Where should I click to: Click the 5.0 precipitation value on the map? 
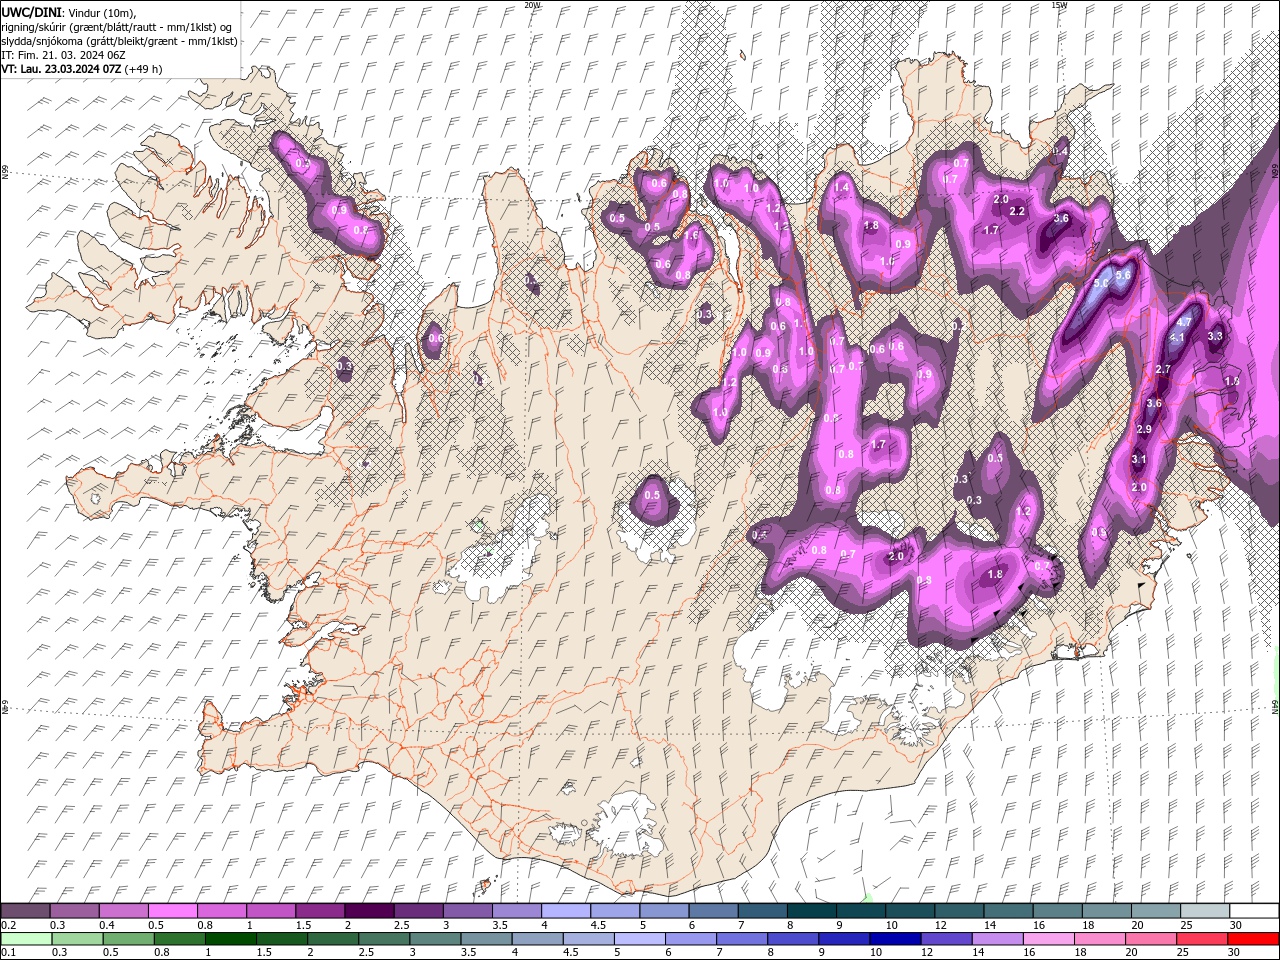[1102, 284]
